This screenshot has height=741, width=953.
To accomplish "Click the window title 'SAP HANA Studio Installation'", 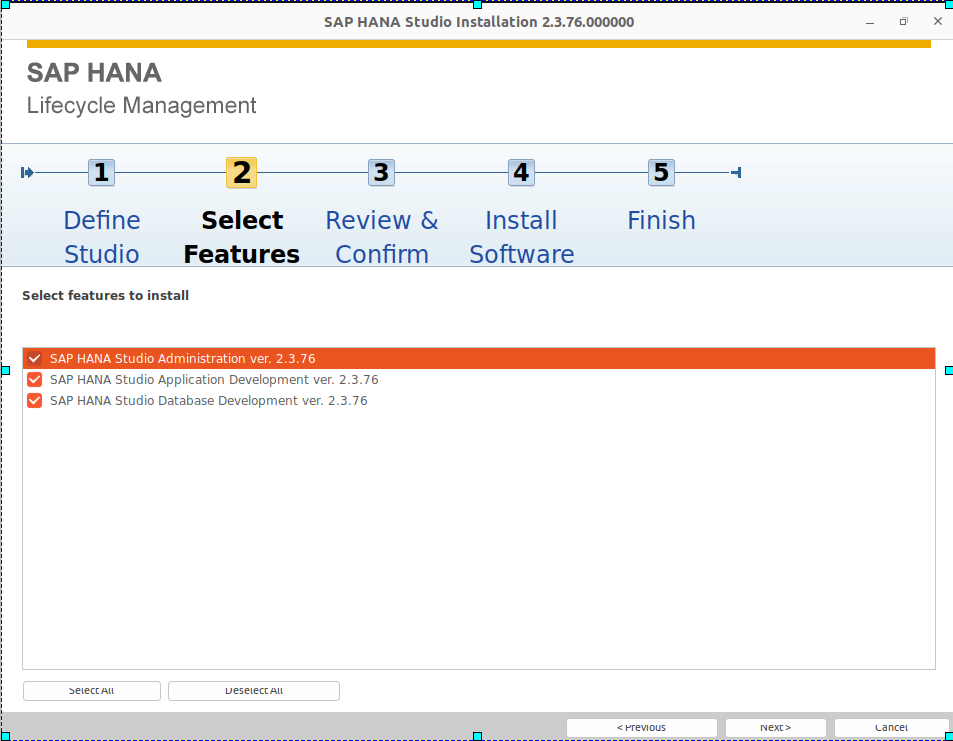I will [479, 22].
